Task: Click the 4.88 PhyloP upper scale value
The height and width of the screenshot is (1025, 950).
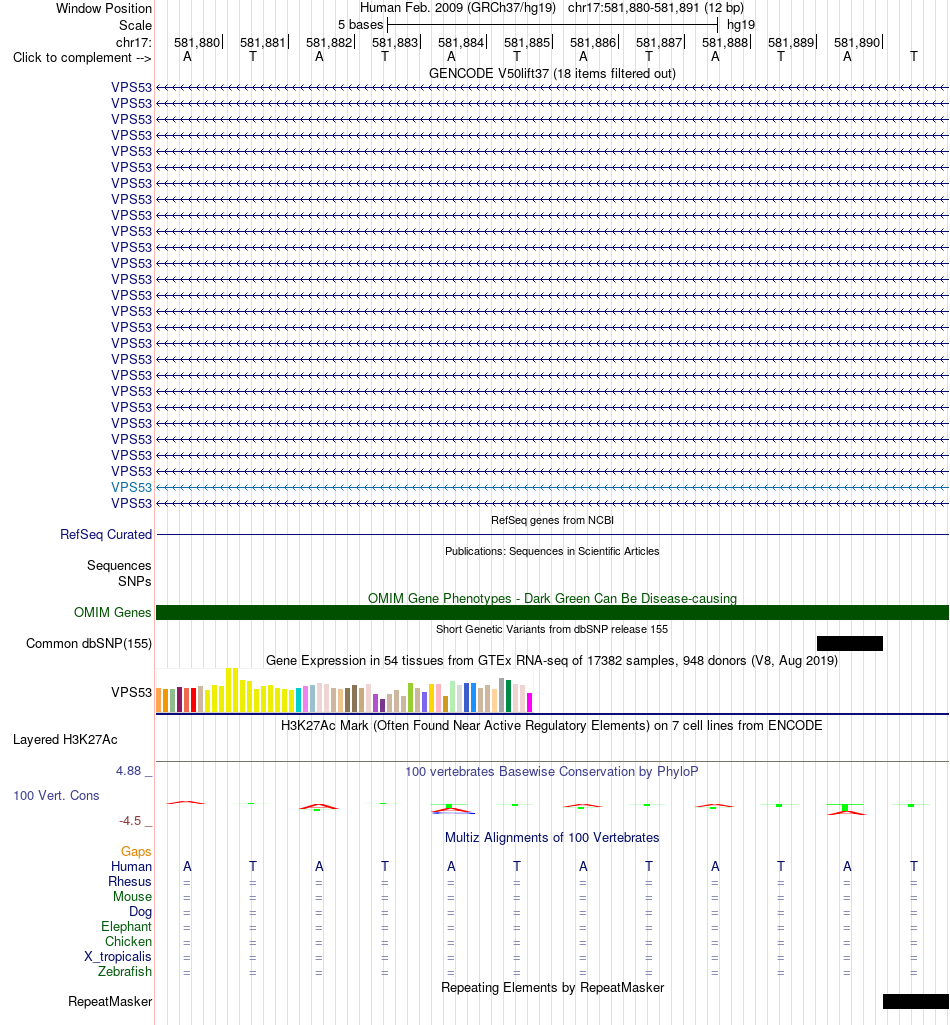Action: (x=129, y=771)
